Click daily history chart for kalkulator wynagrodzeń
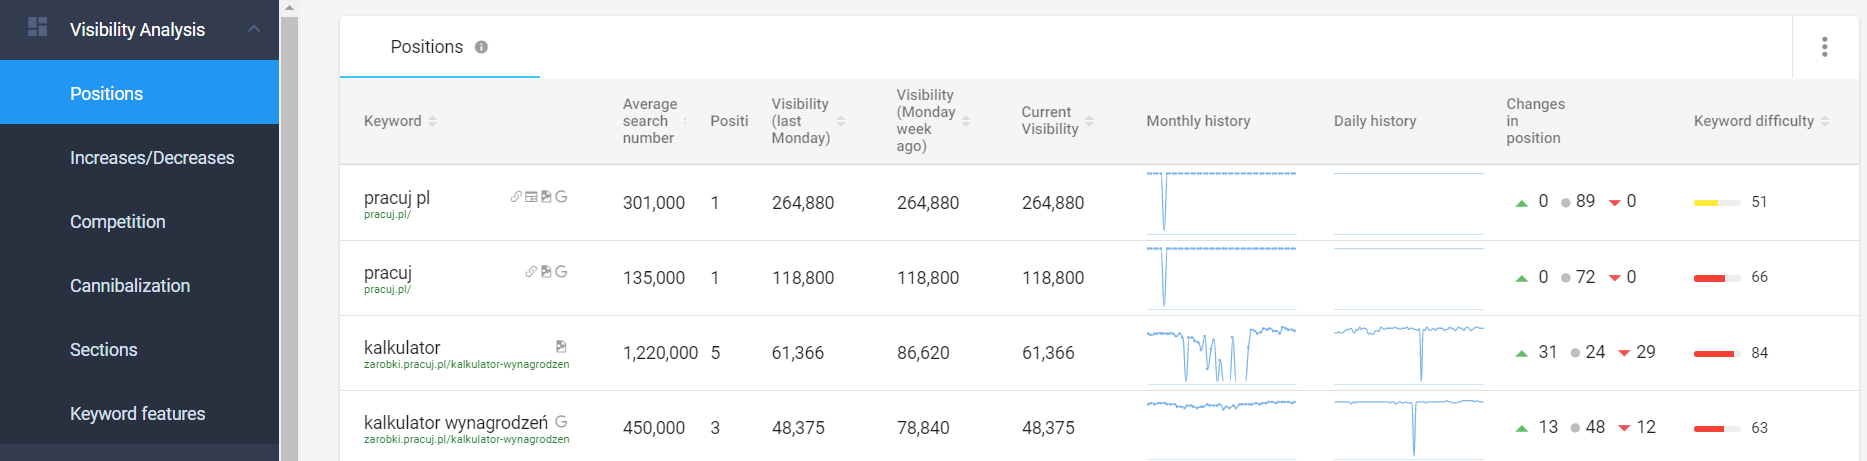 click(1408, 428)
